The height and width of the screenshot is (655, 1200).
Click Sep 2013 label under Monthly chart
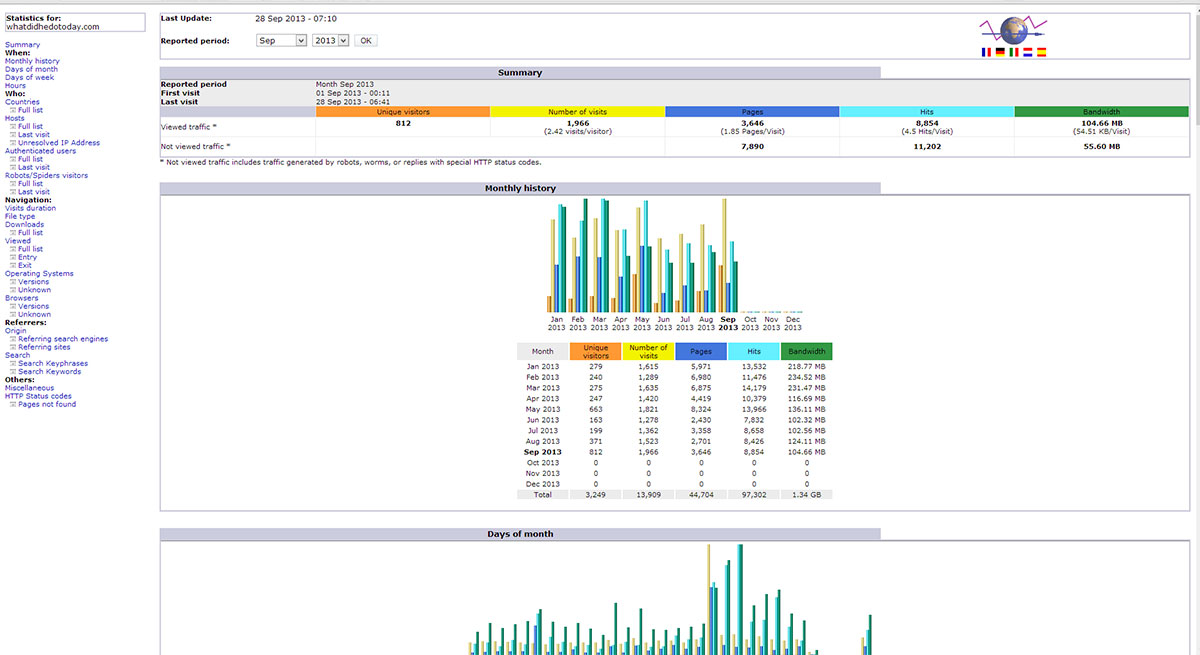pos(728,323)
